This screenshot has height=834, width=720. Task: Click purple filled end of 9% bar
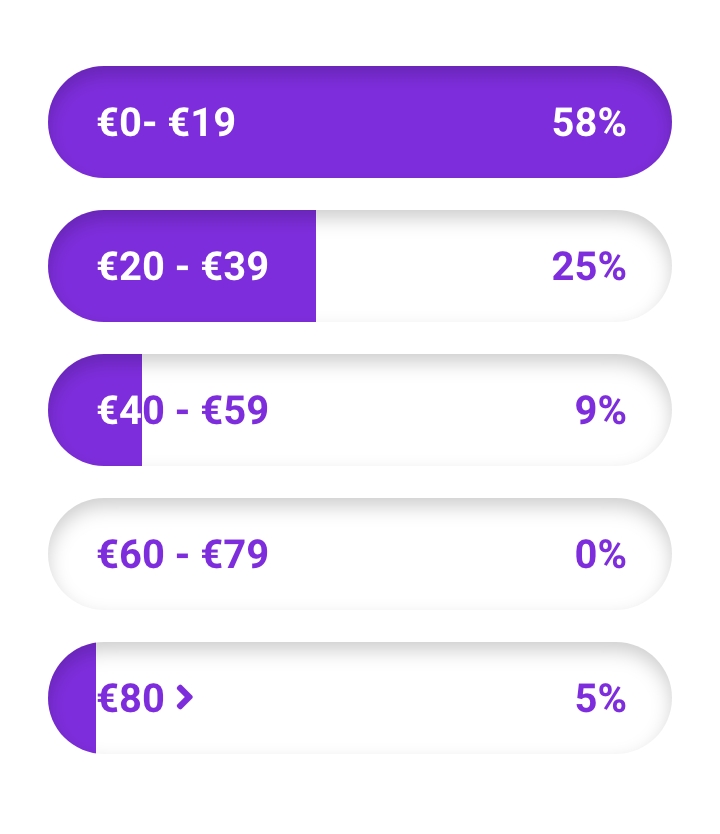click(x=95, y=410)
